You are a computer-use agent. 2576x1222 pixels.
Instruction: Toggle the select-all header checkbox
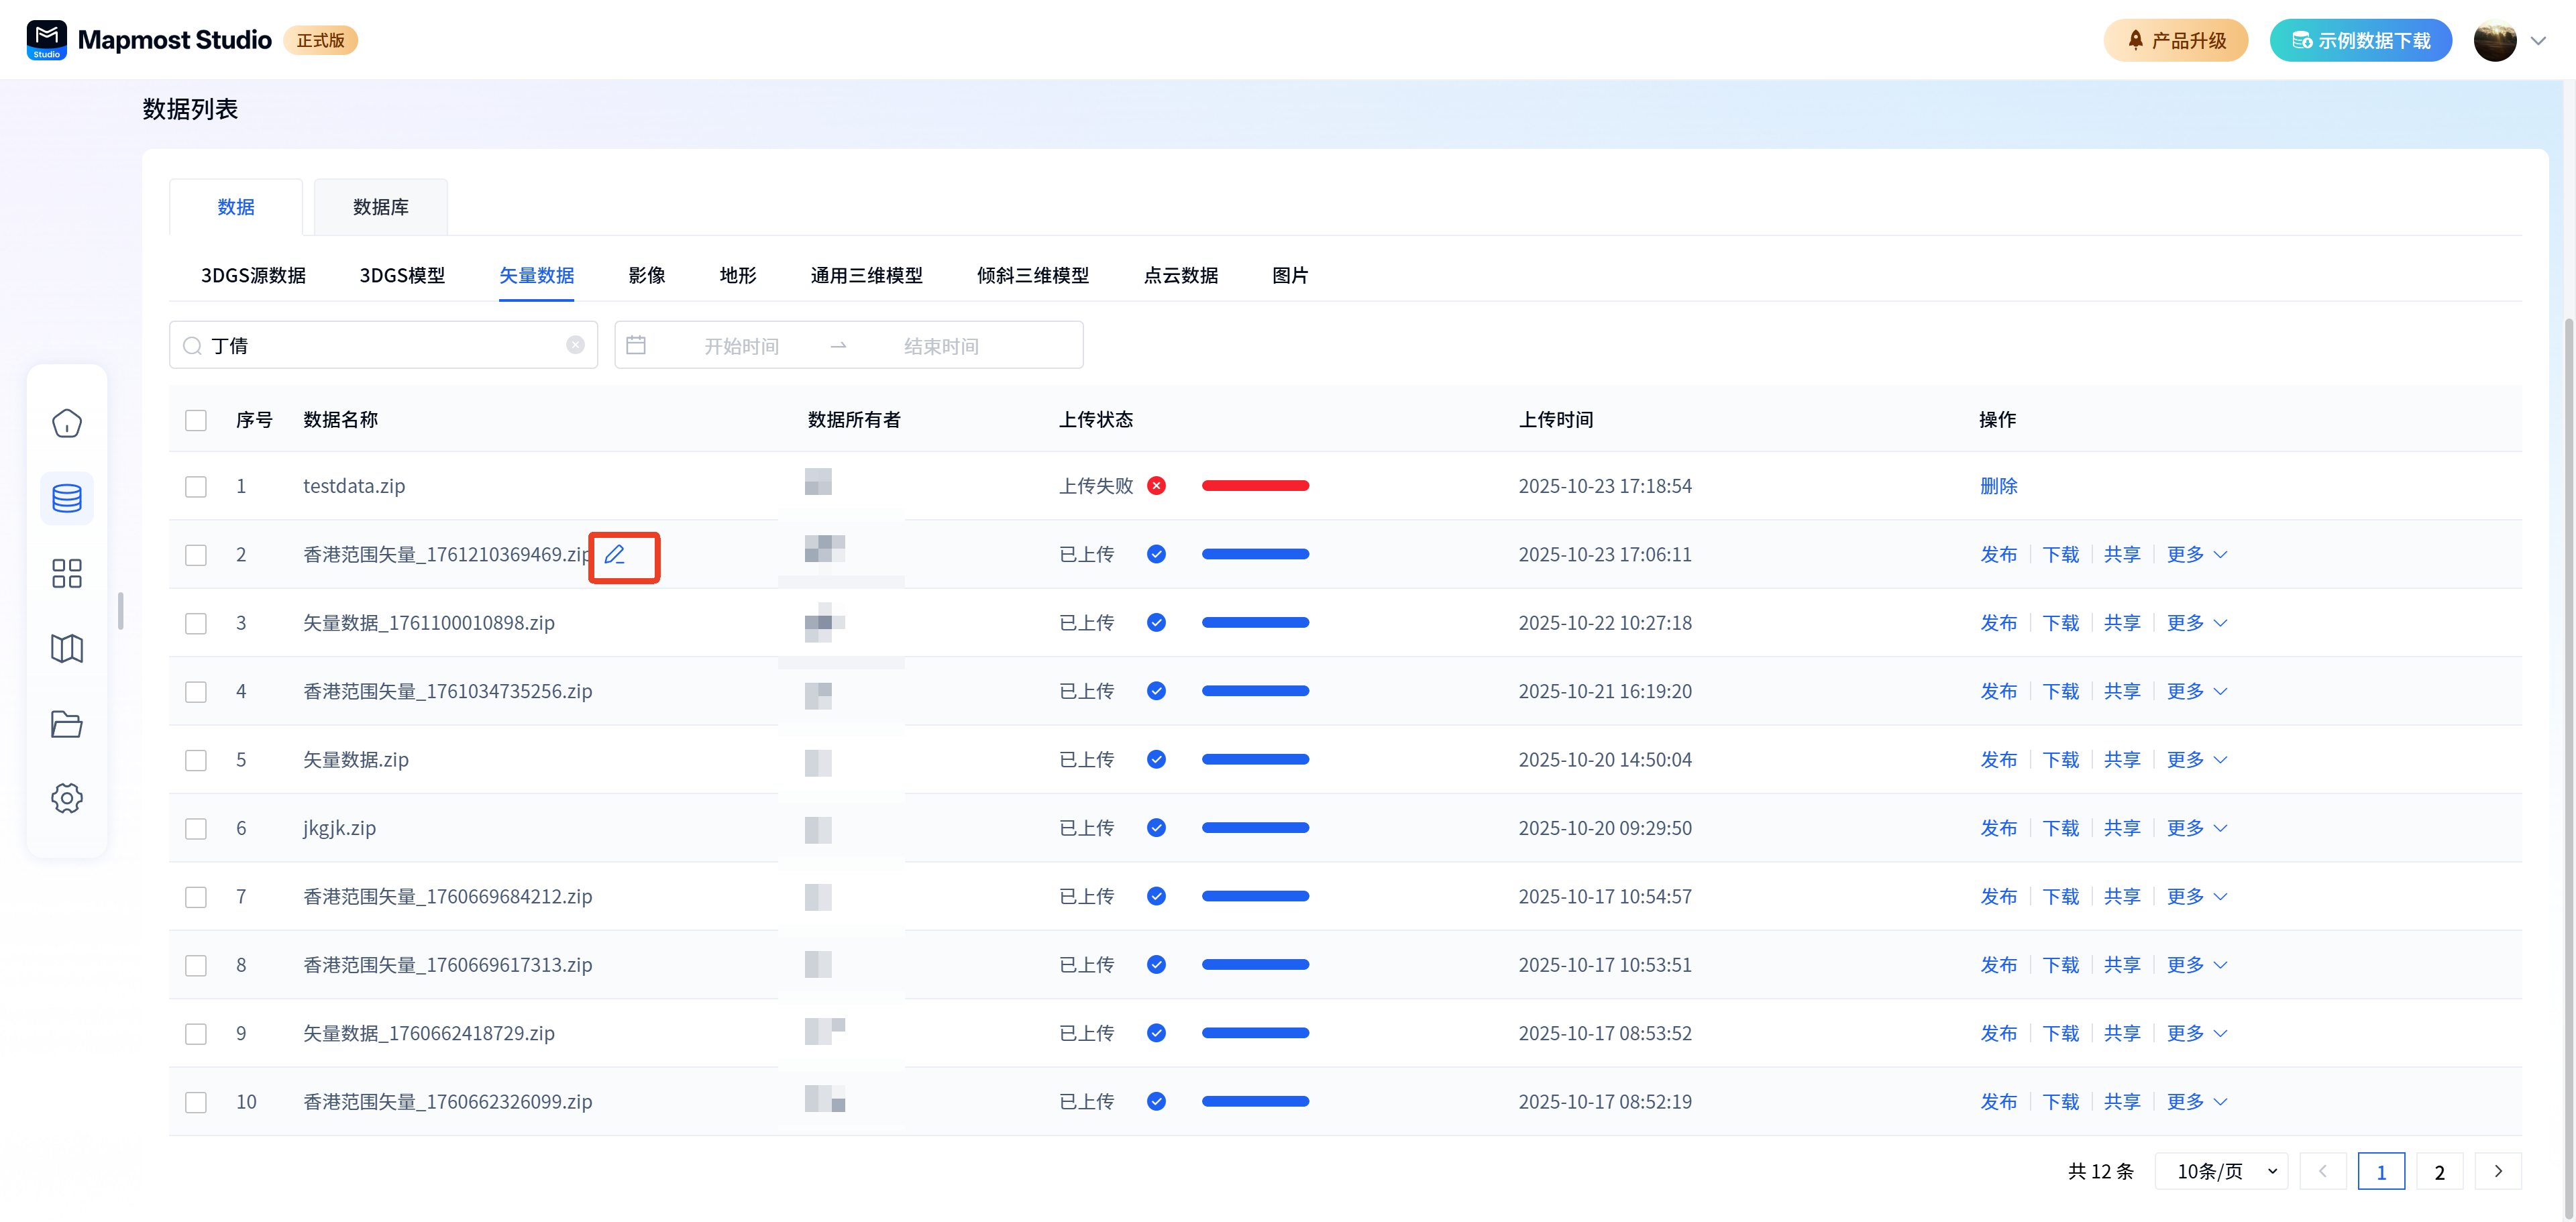(196, 420)
